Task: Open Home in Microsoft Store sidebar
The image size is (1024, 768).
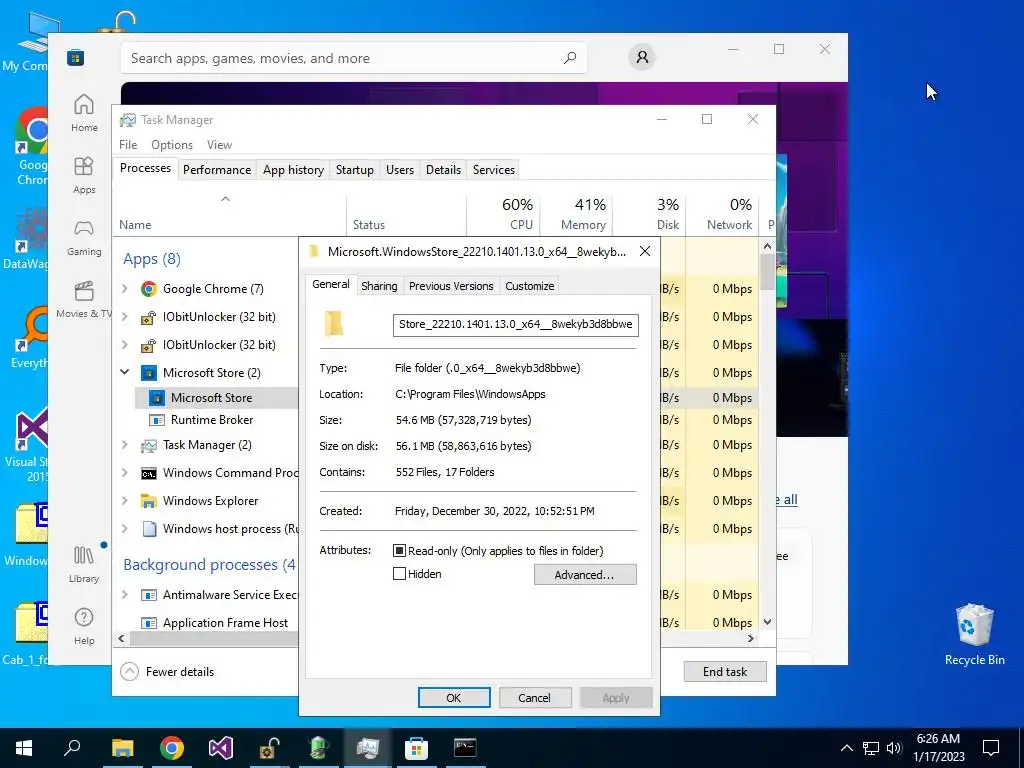Action: [x=84, y=113]
